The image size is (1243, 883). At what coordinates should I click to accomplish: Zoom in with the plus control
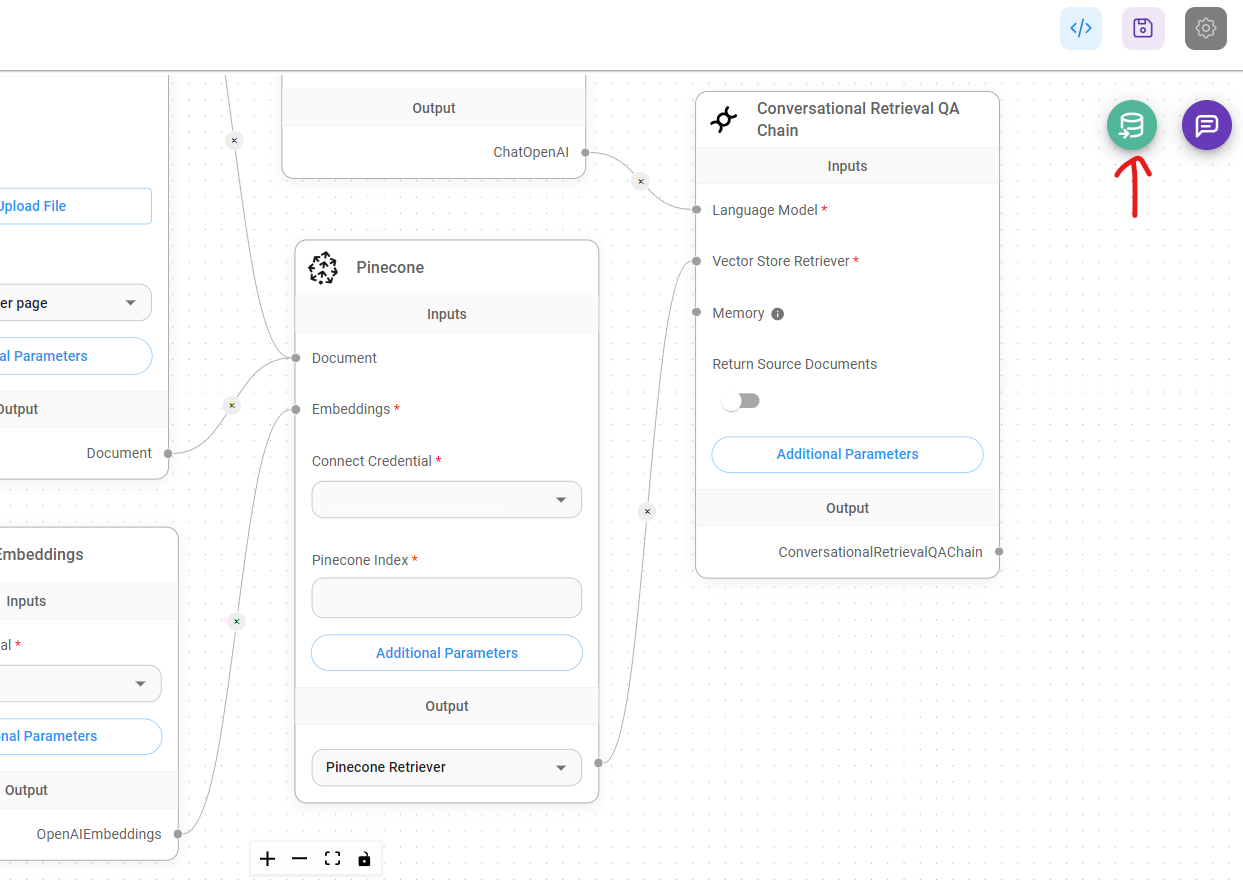(267, 859)
